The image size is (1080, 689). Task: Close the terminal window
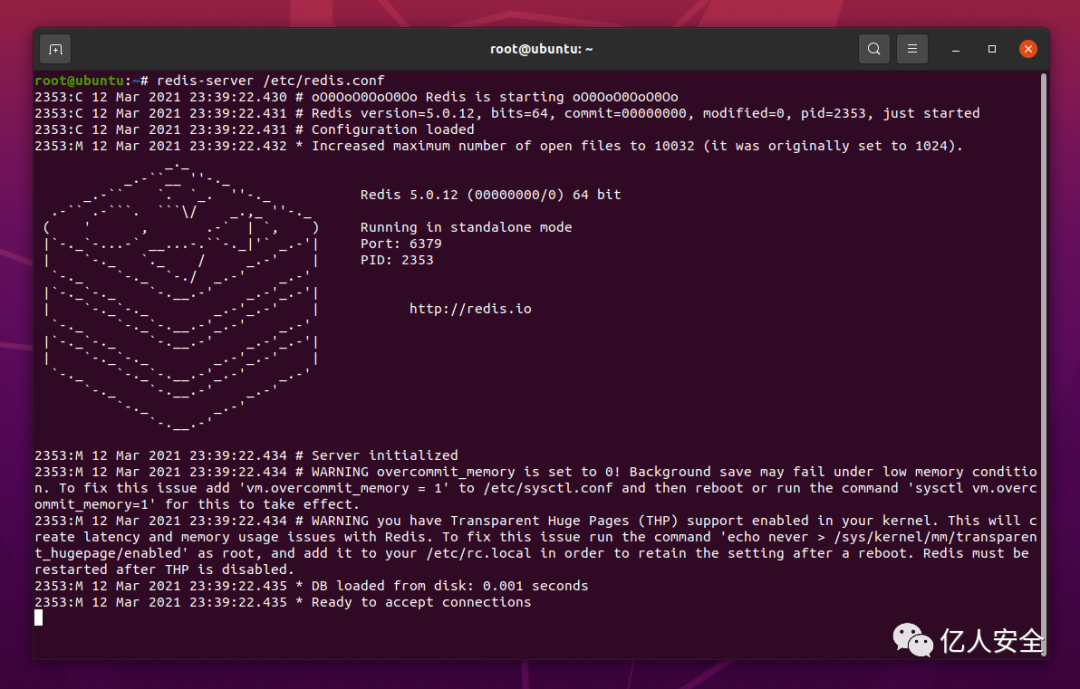point(1028,49)
